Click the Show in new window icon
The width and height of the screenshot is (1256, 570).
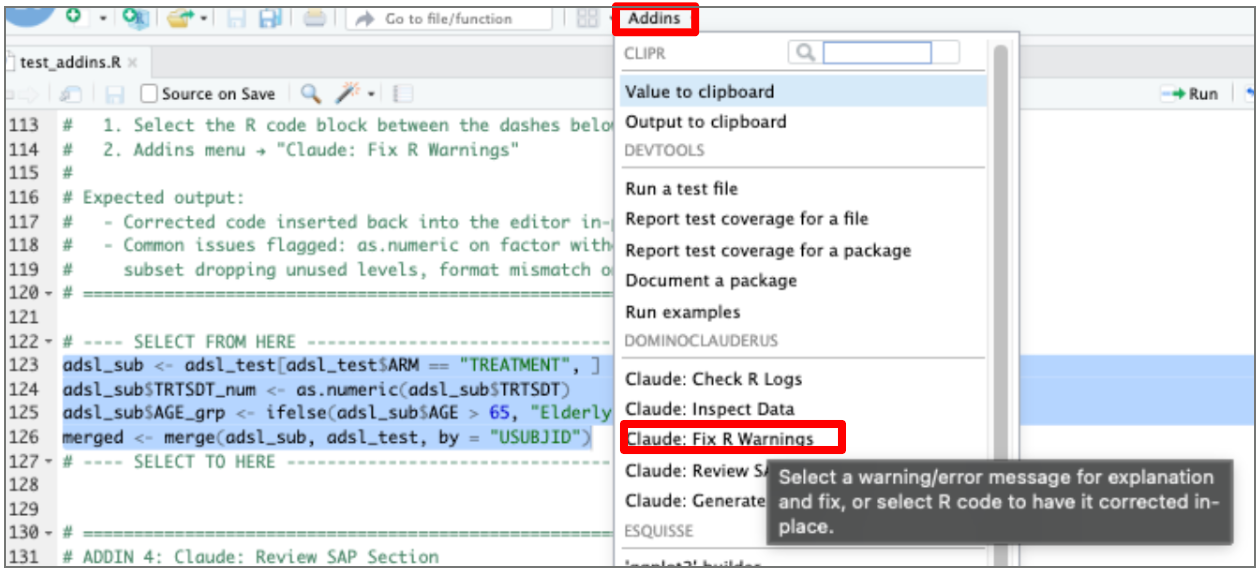(69, 94)
